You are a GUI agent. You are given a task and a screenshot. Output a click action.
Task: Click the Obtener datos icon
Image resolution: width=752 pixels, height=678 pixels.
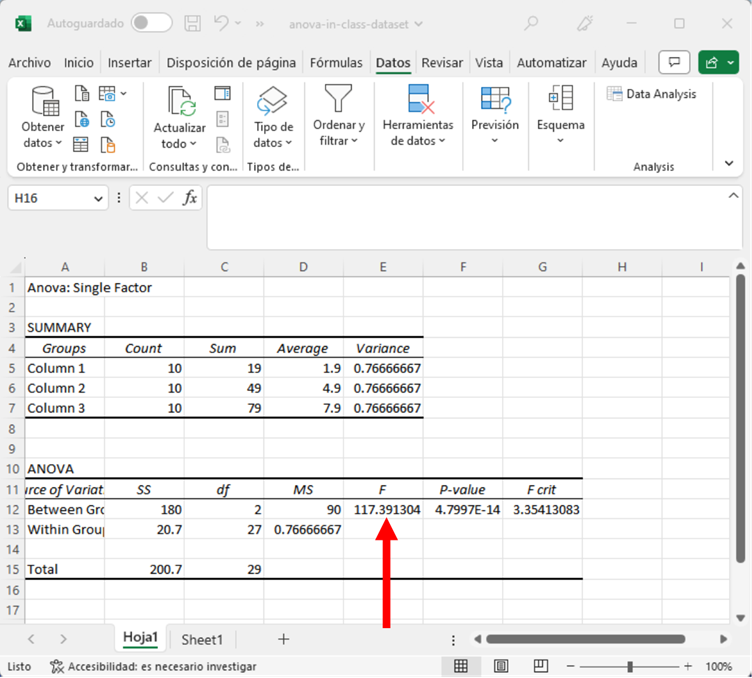click(43, 102)
